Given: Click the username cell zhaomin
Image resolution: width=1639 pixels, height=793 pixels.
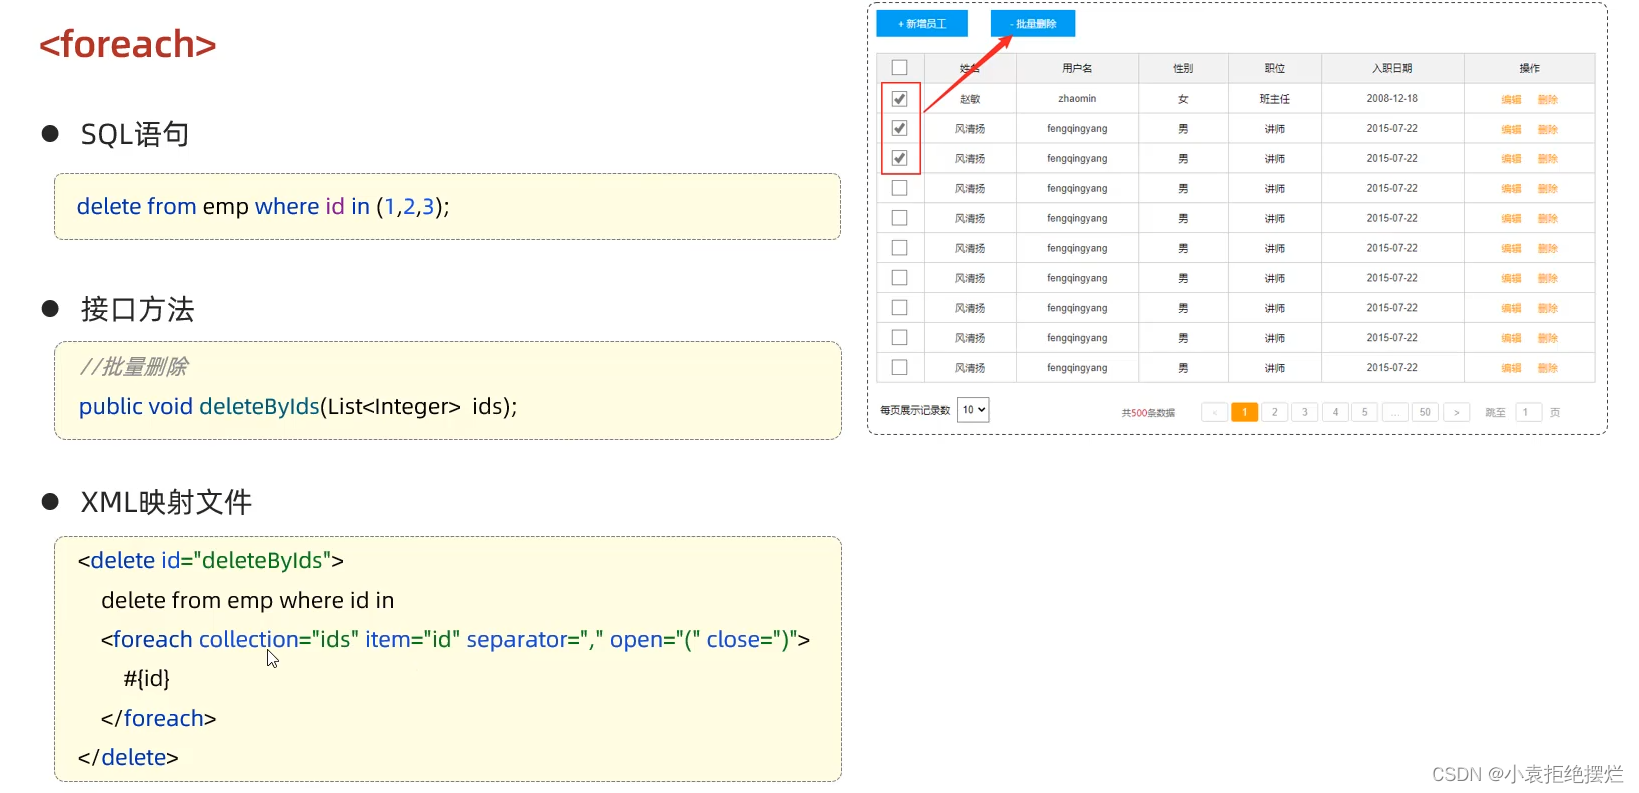Looking at the screenshot, I should pos(1077,99).
